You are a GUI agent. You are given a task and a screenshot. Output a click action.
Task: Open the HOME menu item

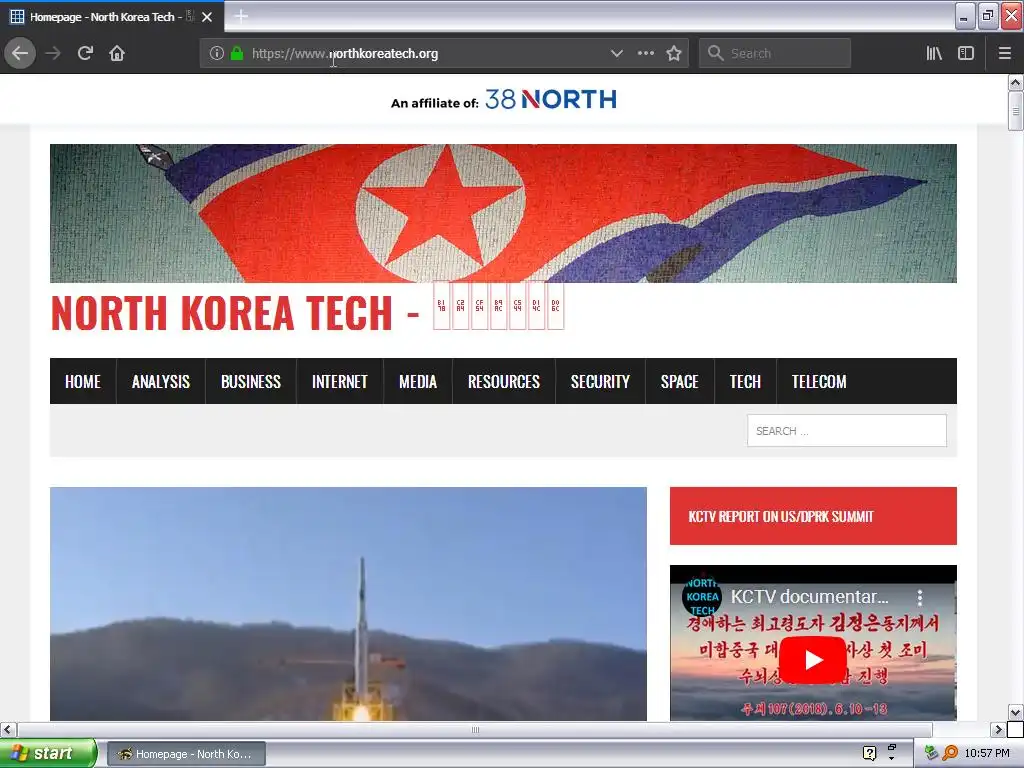click(x=83, y=381)
